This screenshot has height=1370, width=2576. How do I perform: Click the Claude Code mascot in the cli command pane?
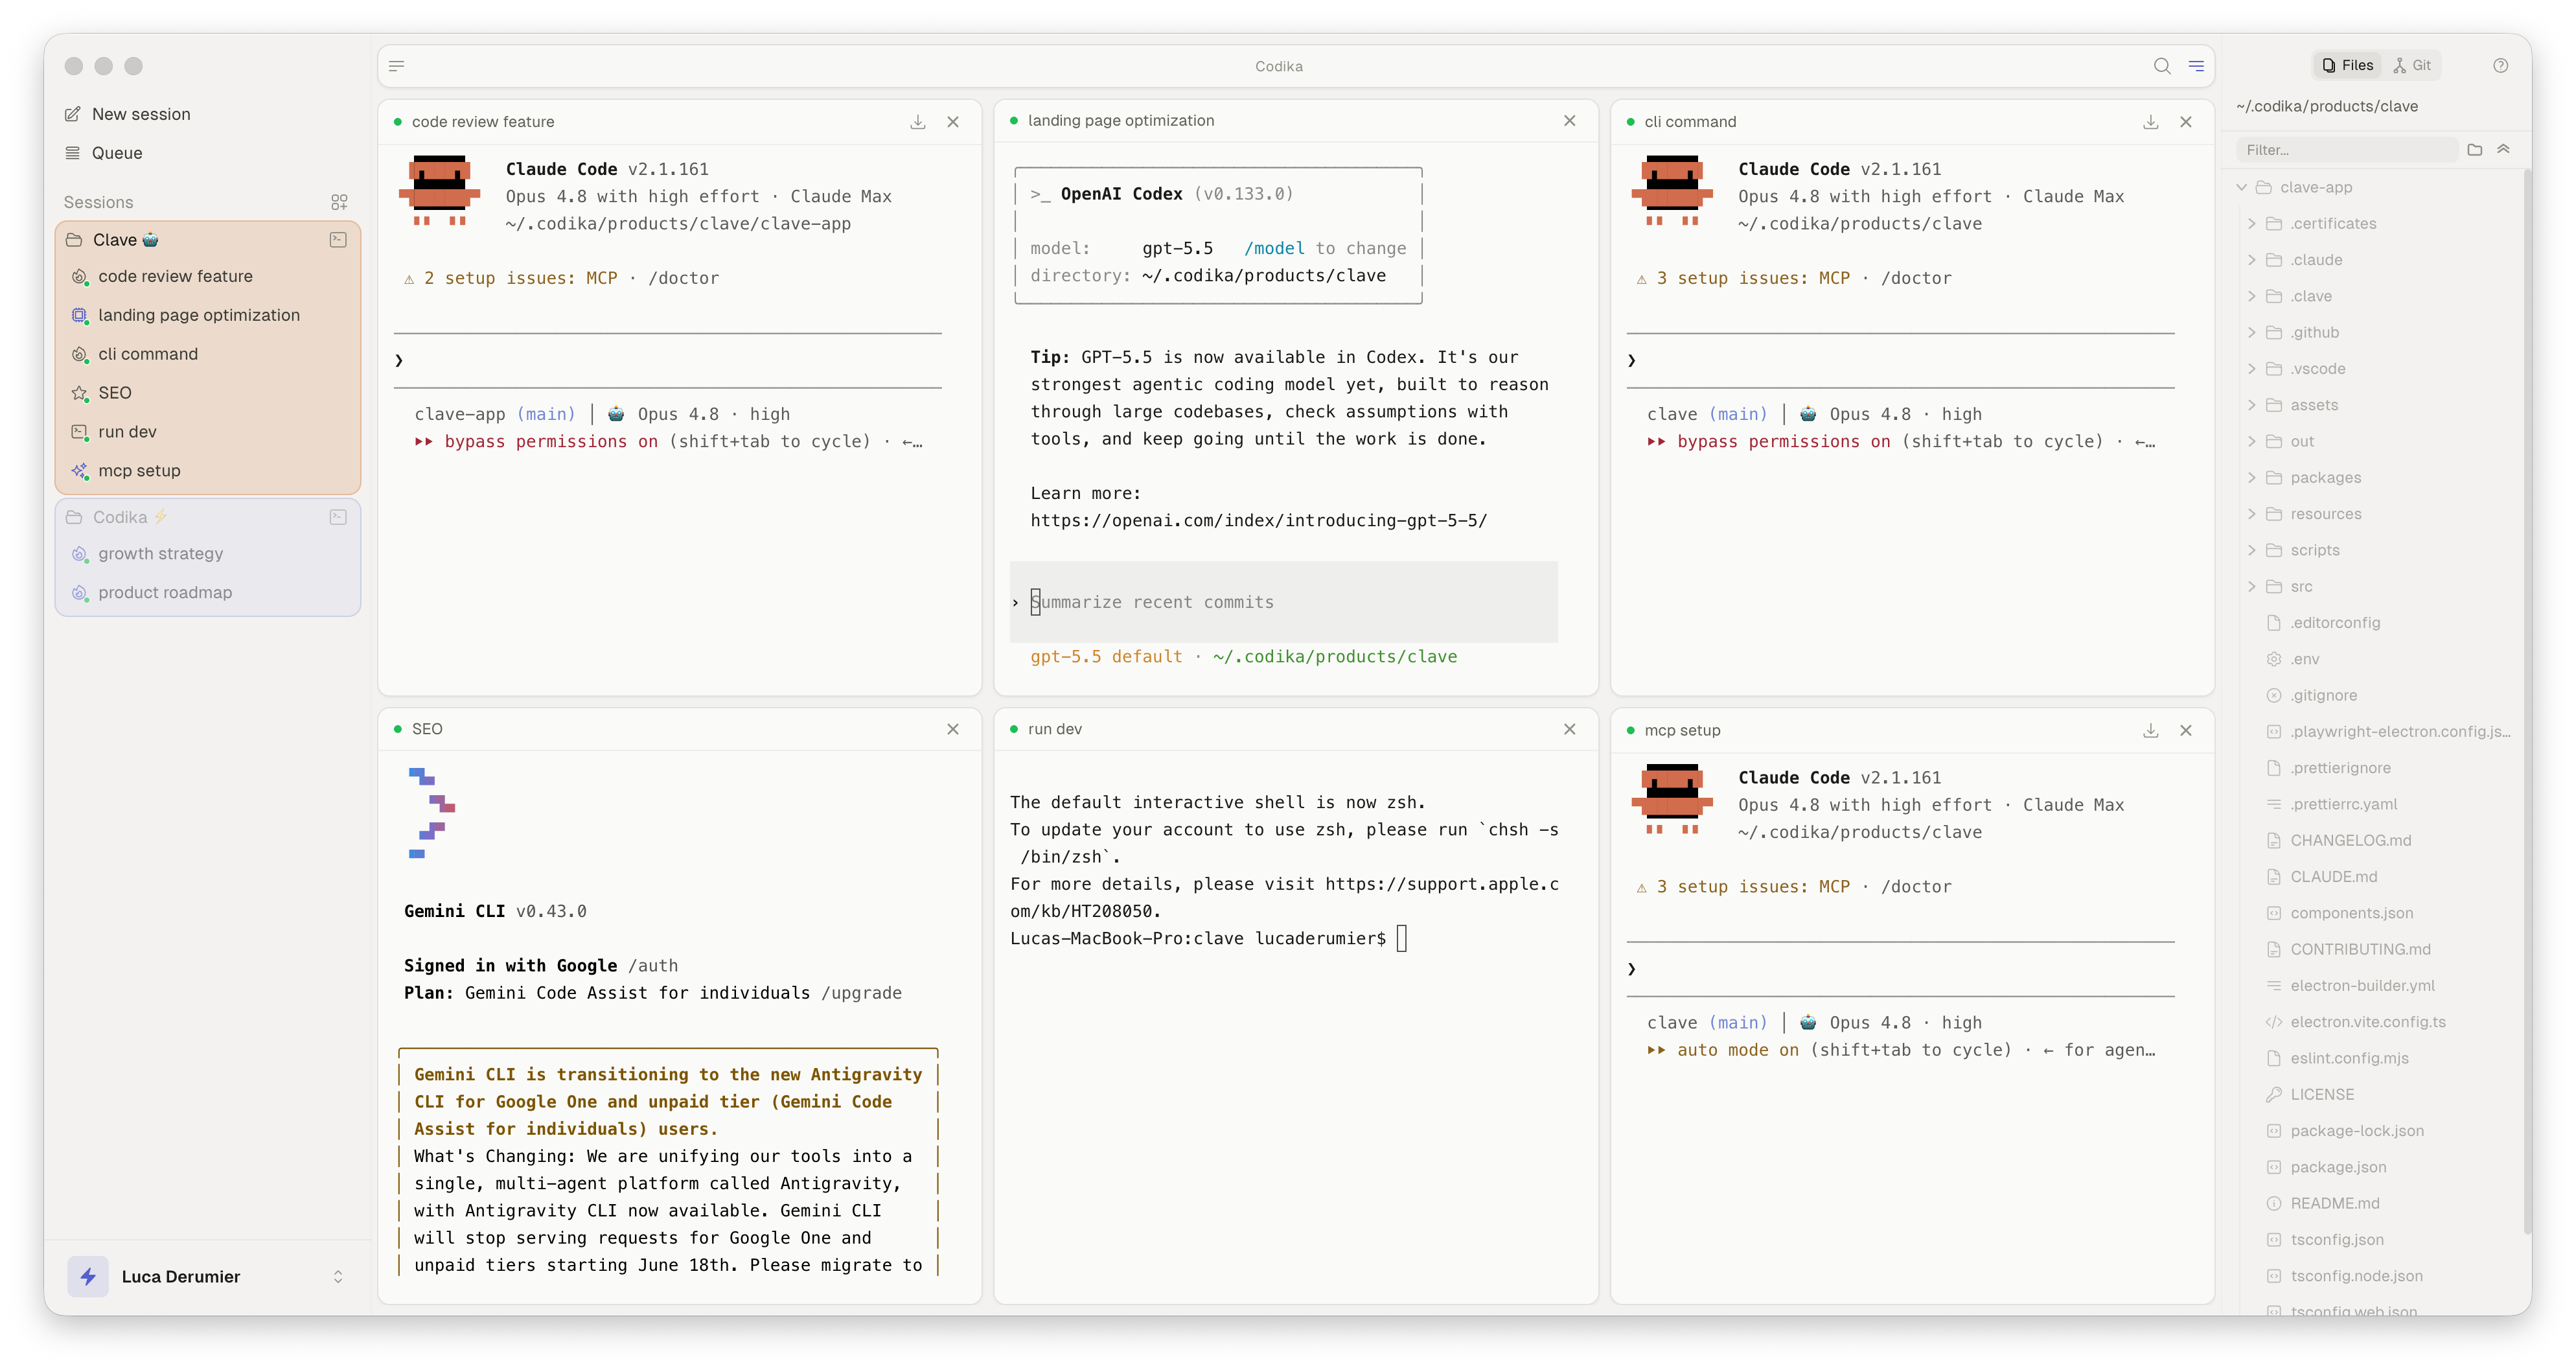tap(1672, 191)
